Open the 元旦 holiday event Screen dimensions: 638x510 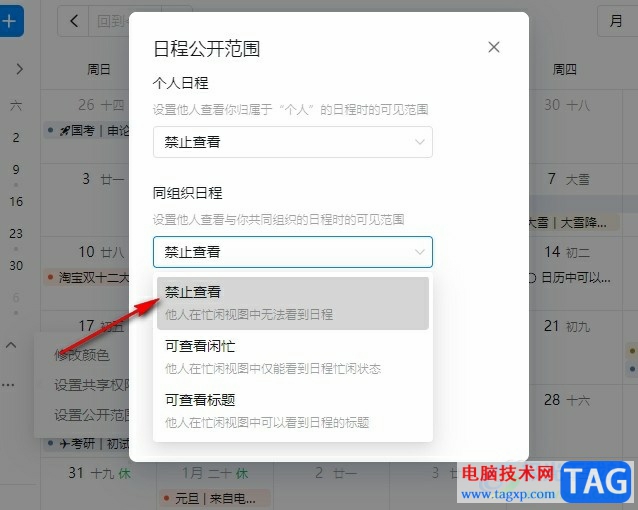point(215,498)
